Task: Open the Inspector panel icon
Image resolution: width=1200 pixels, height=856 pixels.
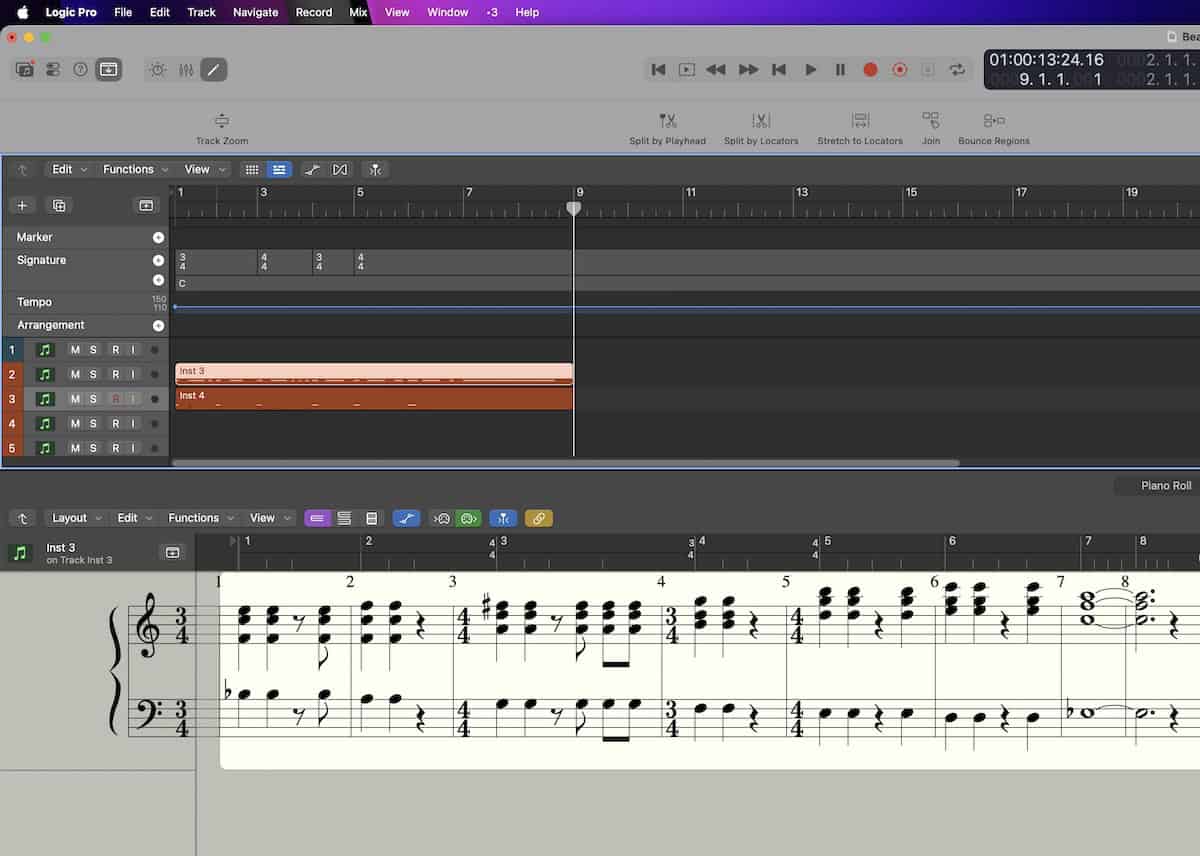Action: pos(53,70)
